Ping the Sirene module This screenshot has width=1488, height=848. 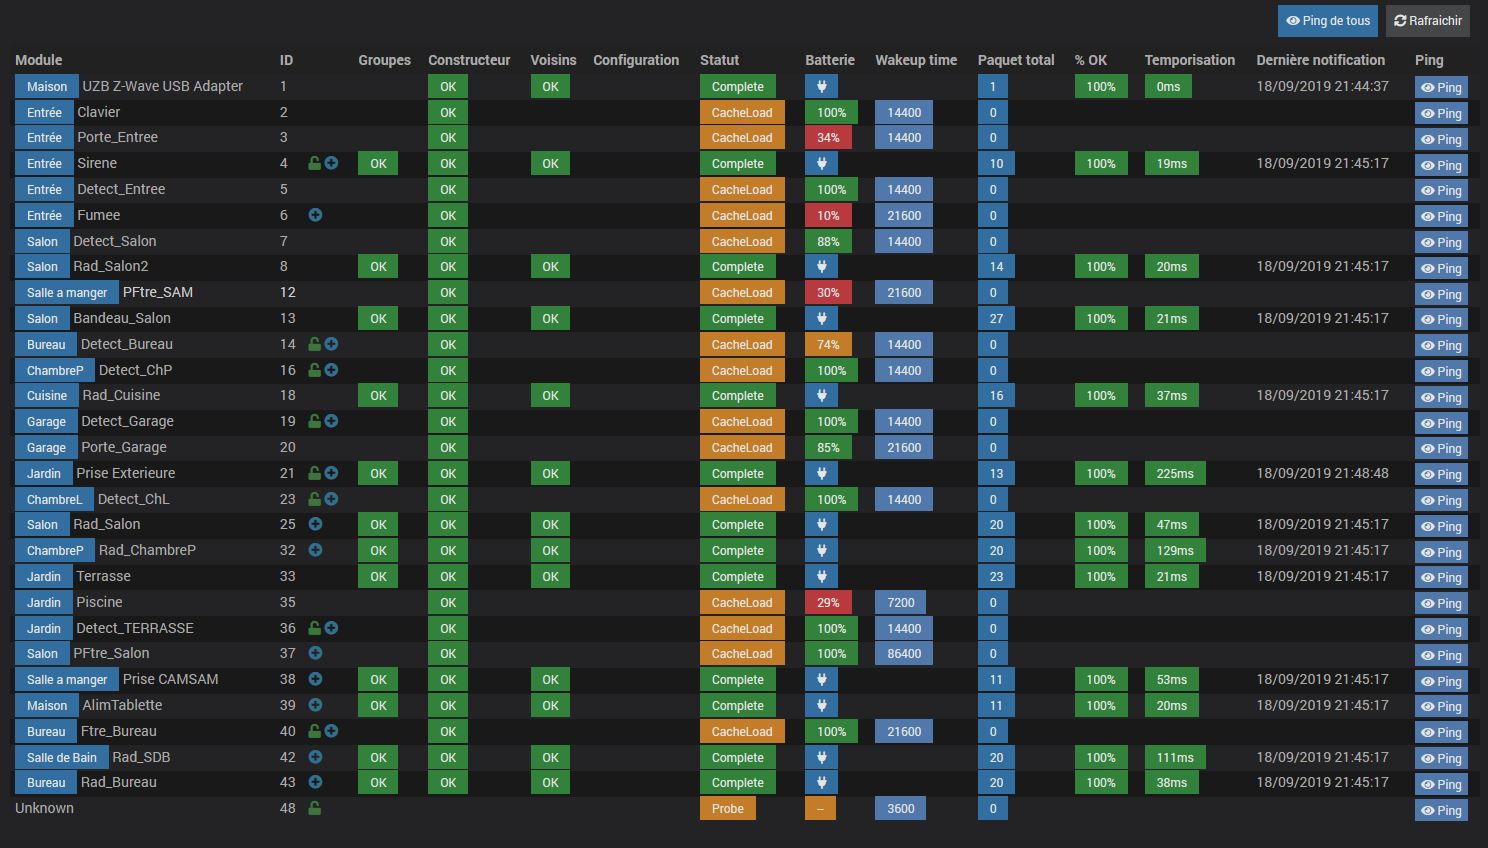pyautogui.click(x=1441, y=165)
